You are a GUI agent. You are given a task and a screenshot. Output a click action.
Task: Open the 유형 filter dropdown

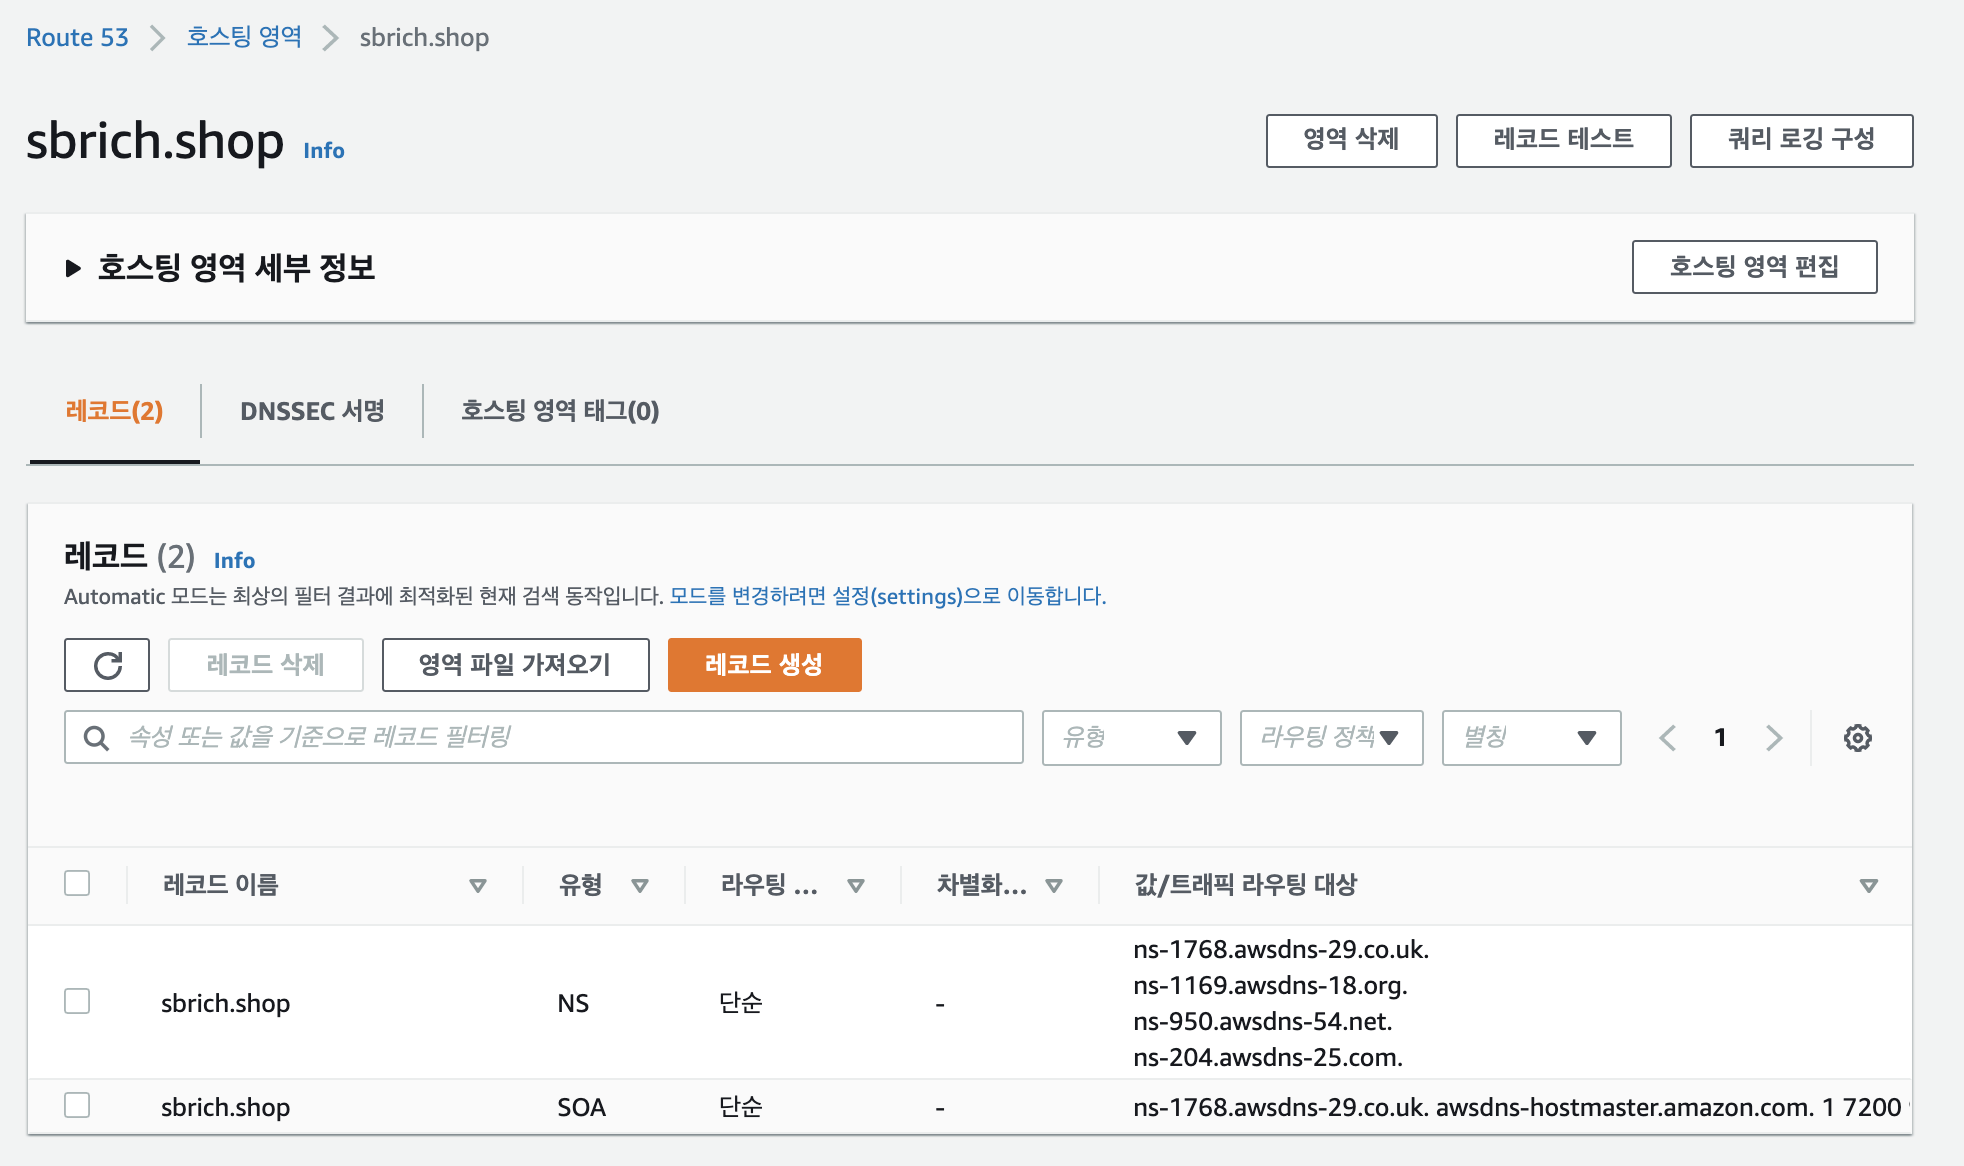pyautogui.click(x=1131, y=738)
